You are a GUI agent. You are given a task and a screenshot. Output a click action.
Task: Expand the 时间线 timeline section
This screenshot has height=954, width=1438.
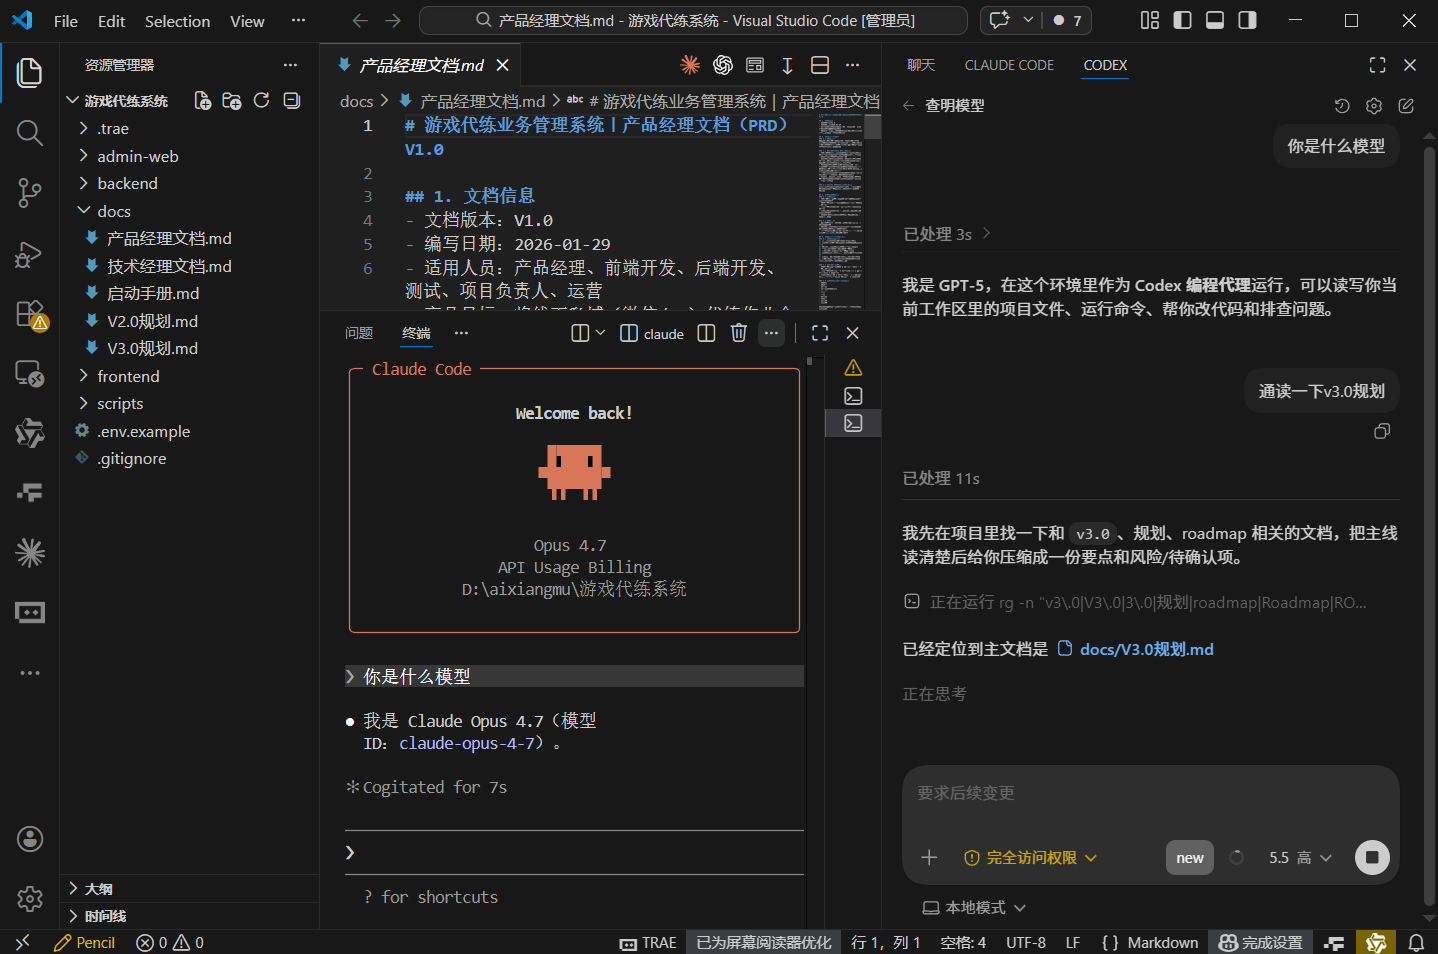tap(190, 916)
